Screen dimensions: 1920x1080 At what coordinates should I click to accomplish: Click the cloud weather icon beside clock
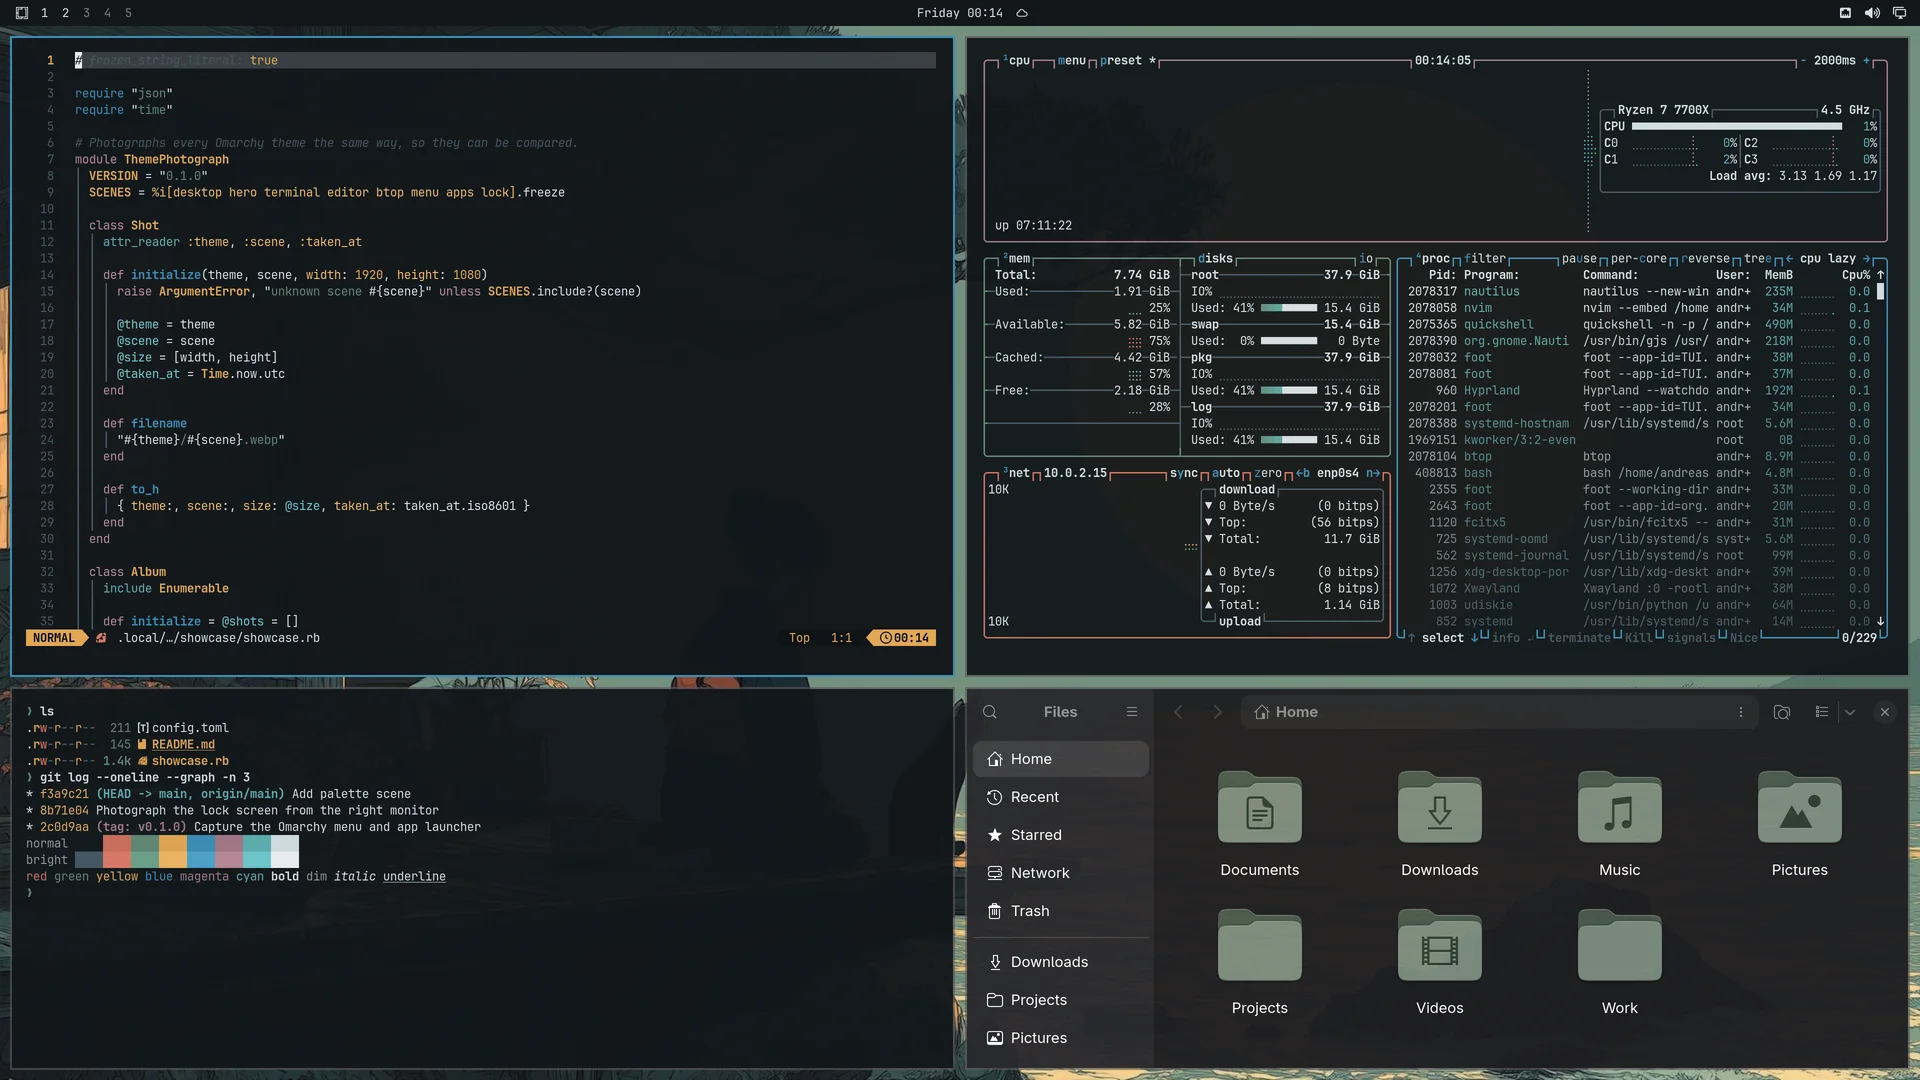coord(1022,13)
